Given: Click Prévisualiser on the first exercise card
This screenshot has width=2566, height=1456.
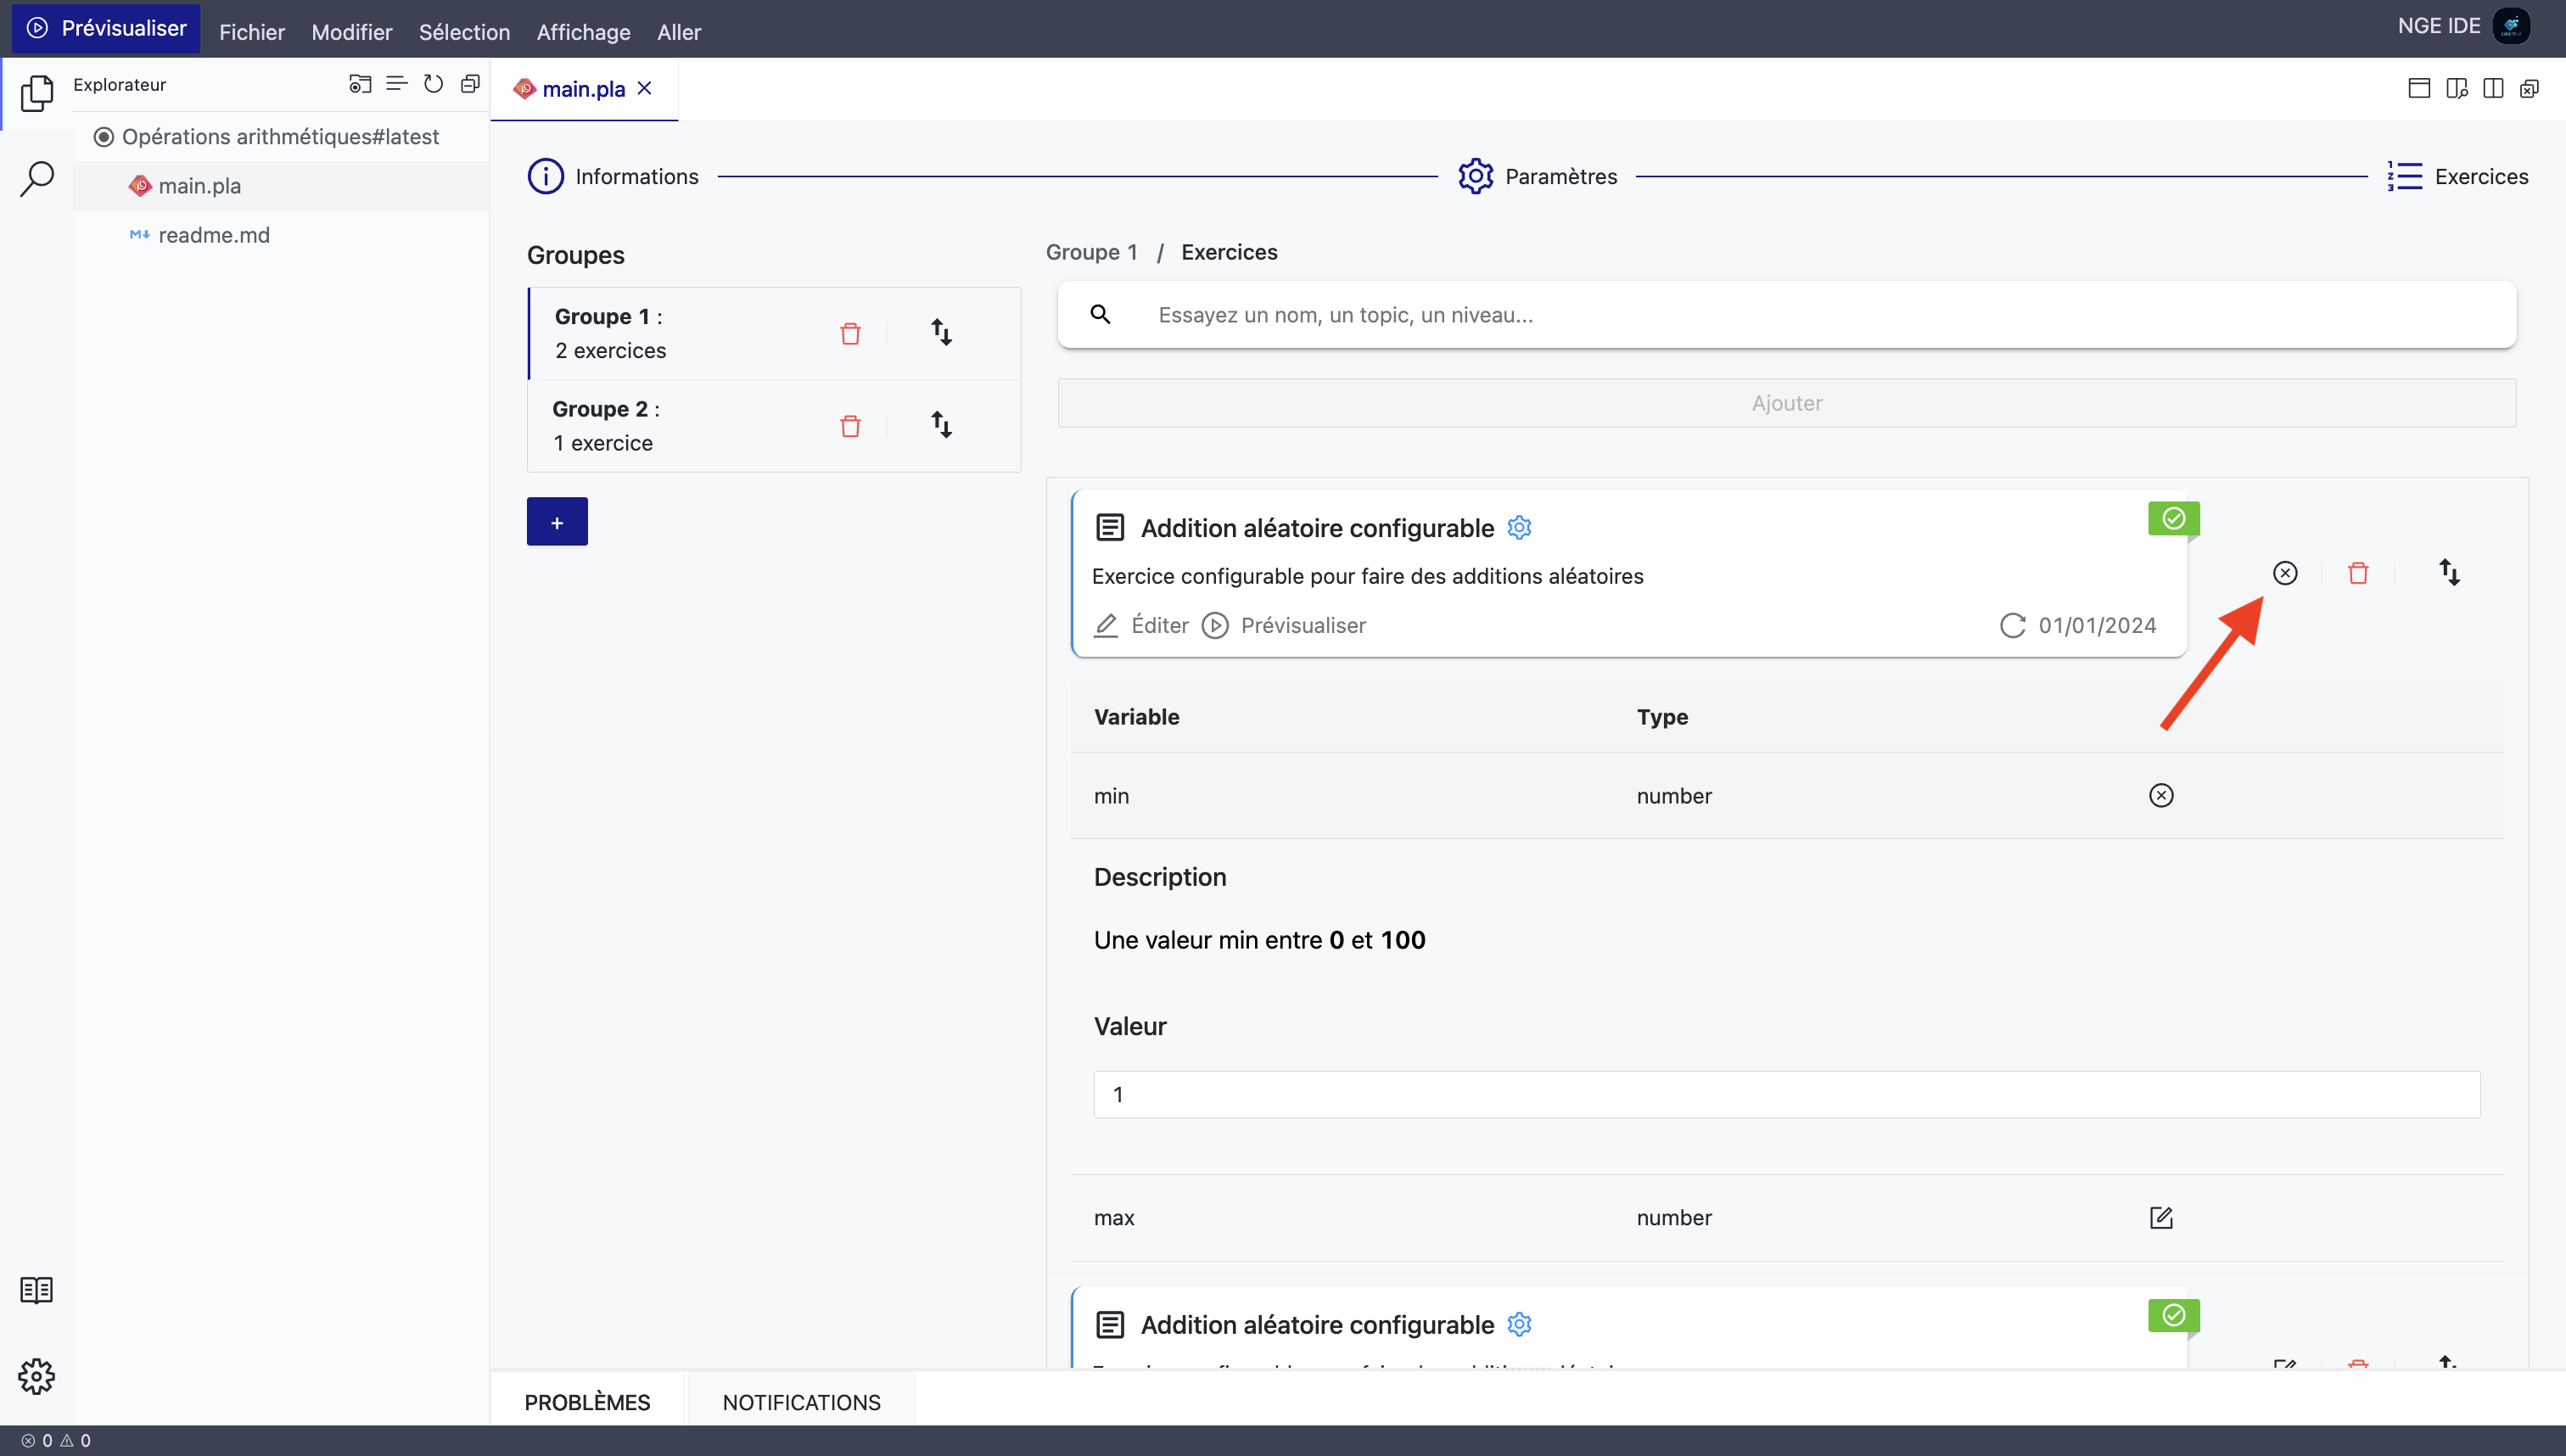Looking at the screenshot, I should pyautogui.click(x=1284, y=626).
